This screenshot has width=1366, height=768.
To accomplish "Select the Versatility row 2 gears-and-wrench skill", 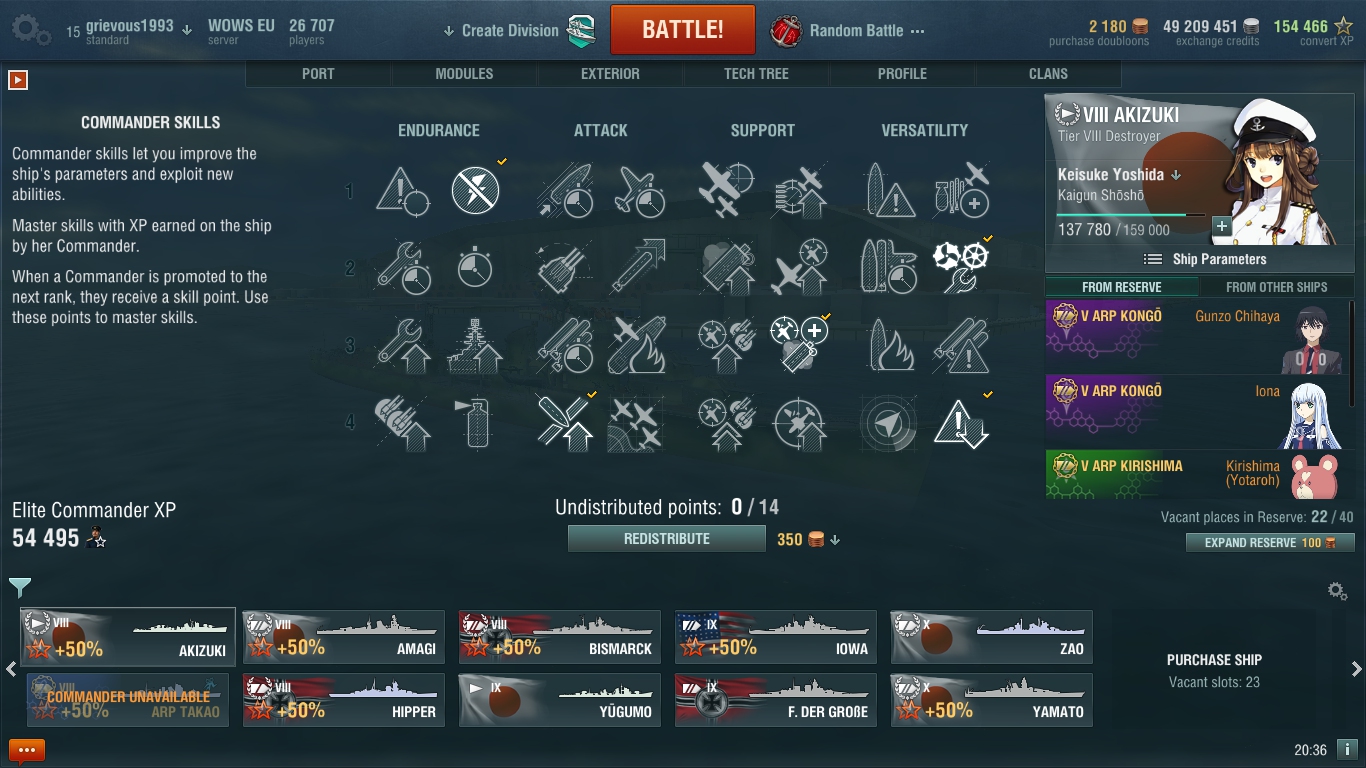I will [x=961, y=267].
